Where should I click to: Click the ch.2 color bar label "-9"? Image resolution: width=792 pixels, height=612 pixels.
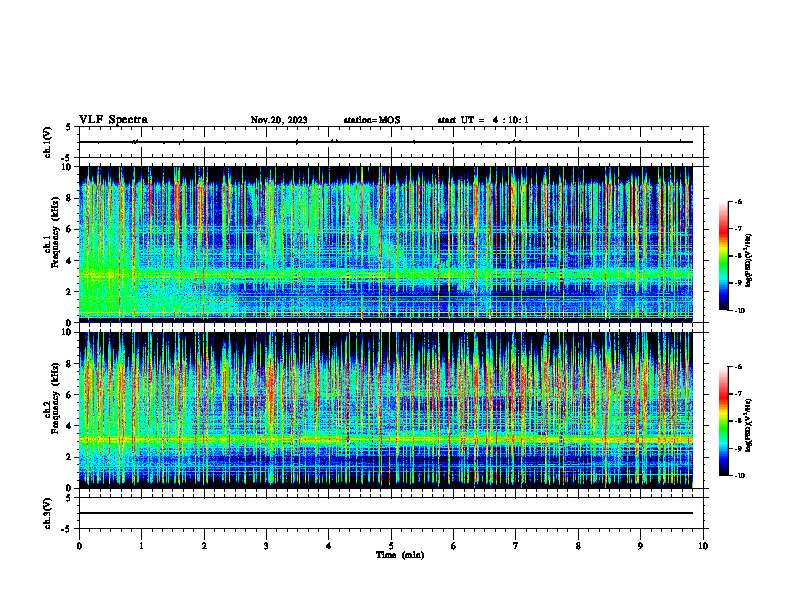coord(738,448)
